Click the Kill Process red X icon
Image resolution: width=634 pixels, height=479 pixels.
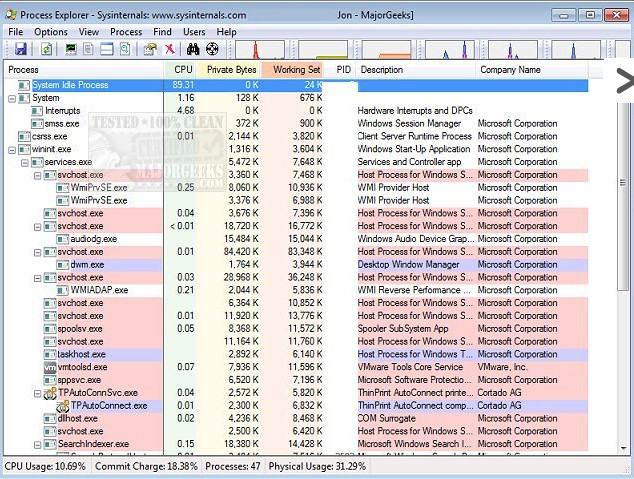click(169, 49)
